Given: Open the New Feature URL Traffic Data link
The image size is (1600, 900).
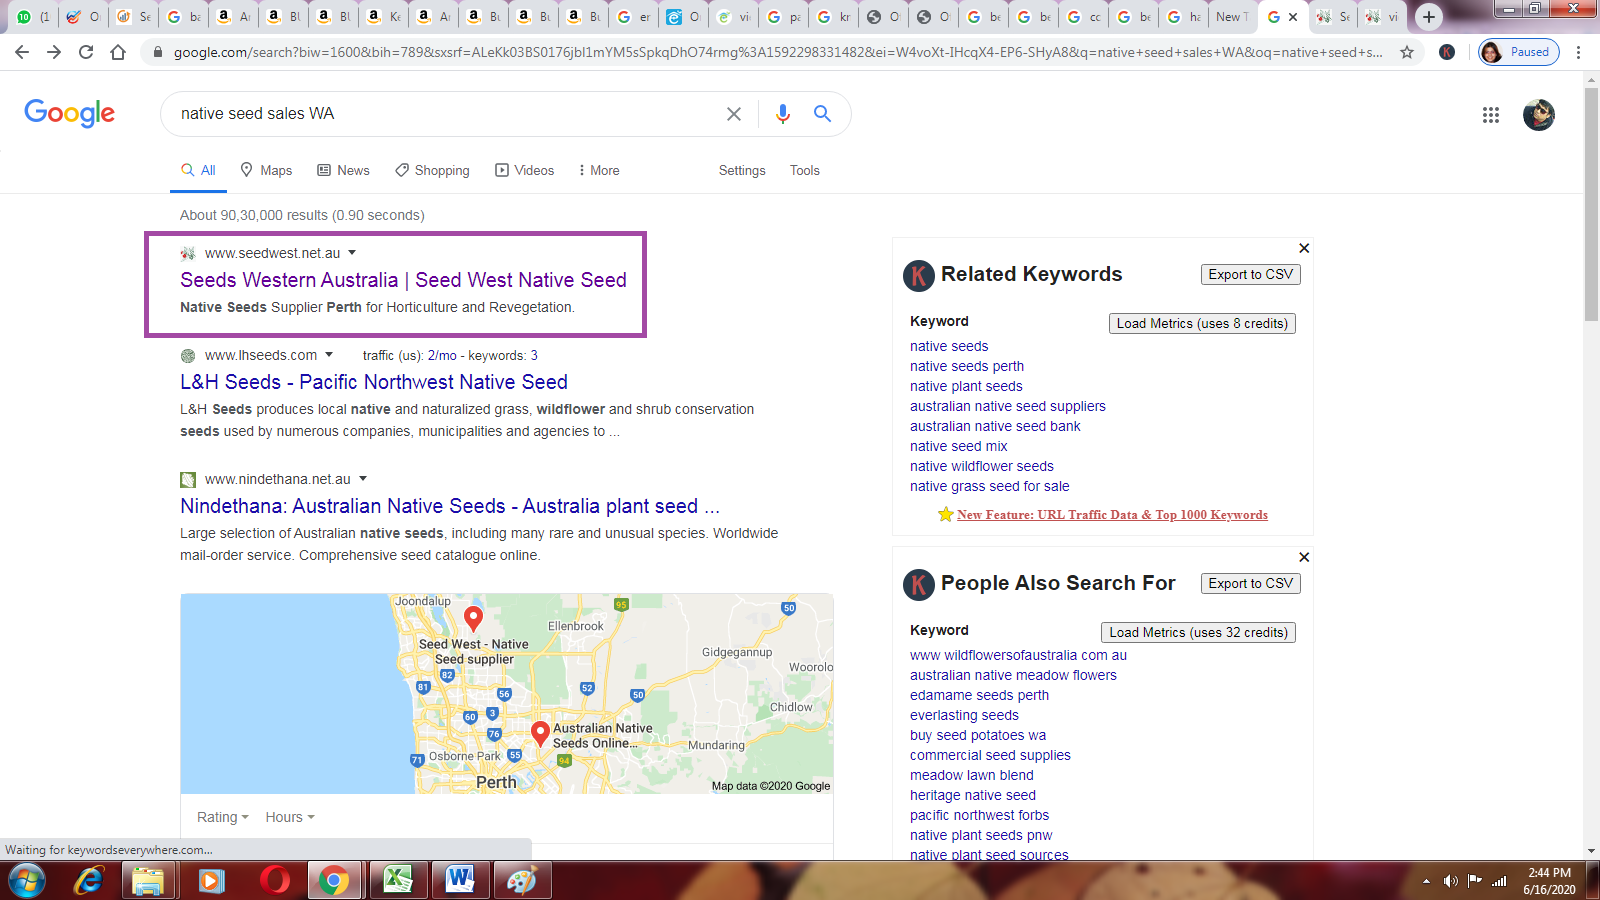Looking at the screenshot, I should (x=1112, y=515).
